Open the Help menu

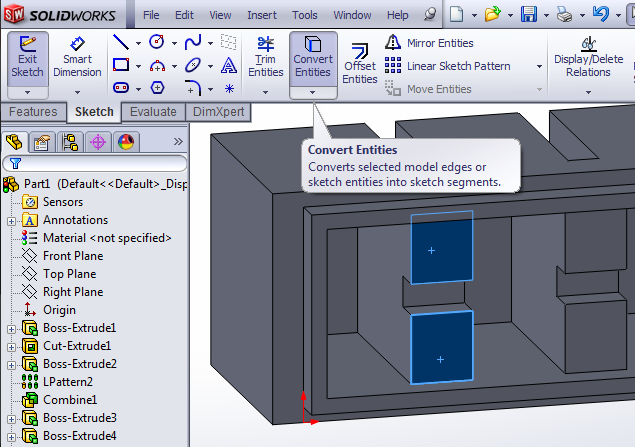(397, 15)
